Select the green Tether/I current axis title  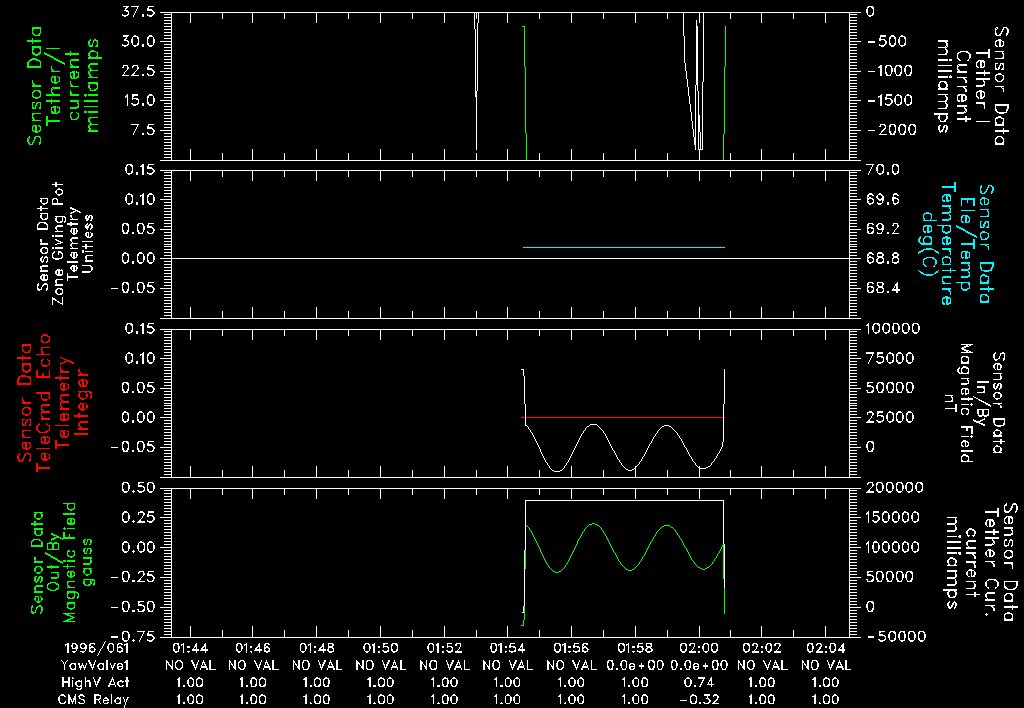64,85
